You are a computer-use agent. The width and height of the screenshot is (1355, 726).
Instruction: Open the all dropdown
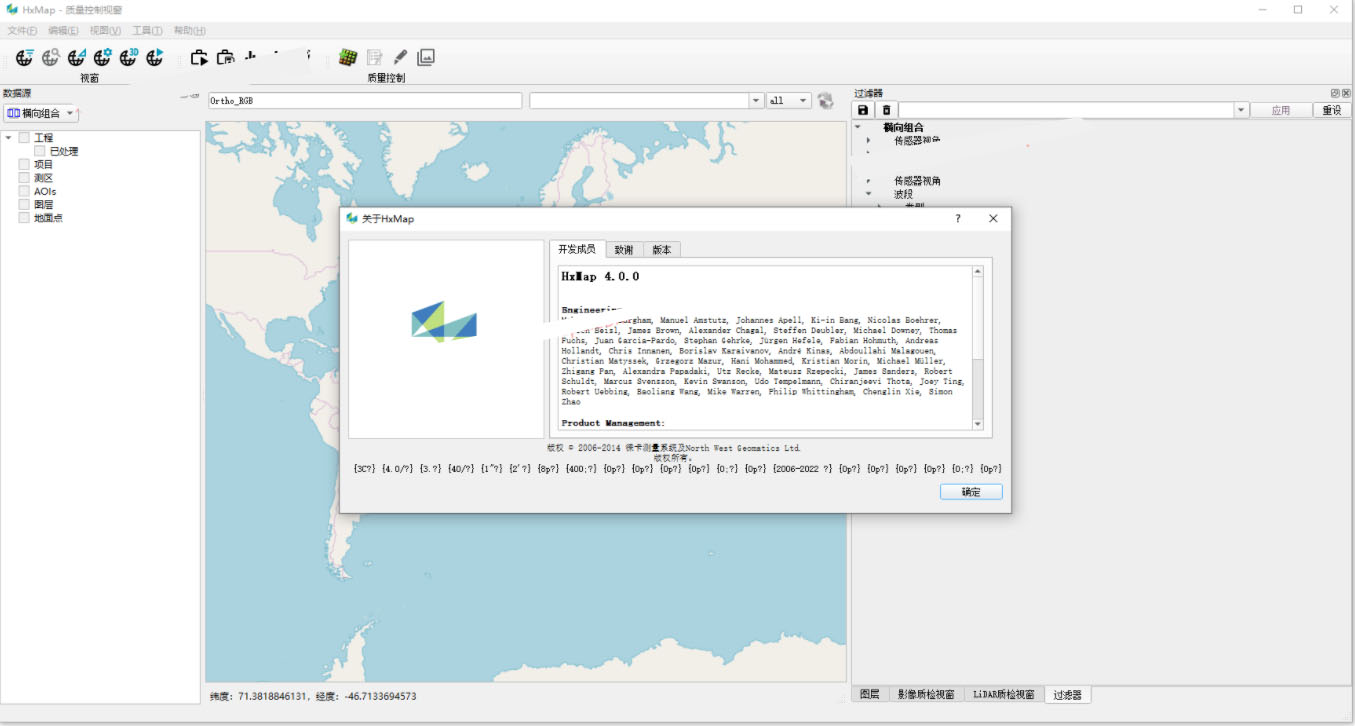point(789,101)
